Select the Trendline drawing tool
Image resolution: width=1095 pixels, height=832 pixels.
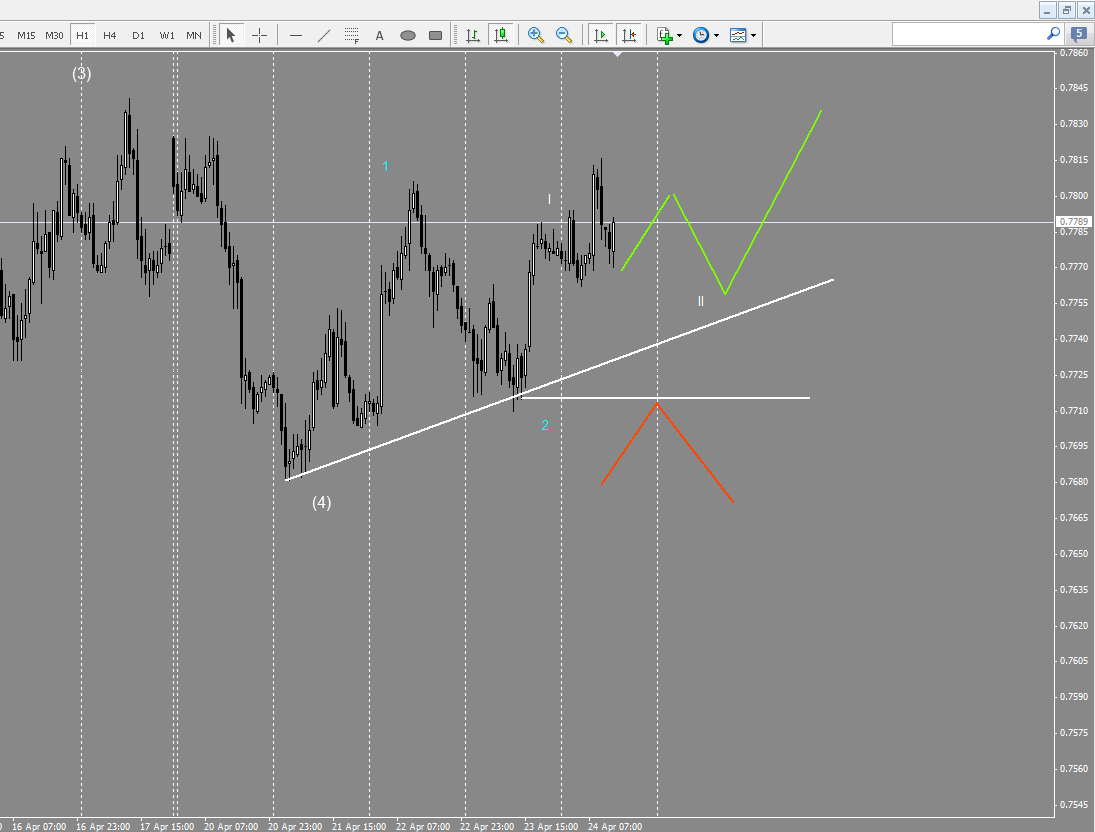[323, 35]
